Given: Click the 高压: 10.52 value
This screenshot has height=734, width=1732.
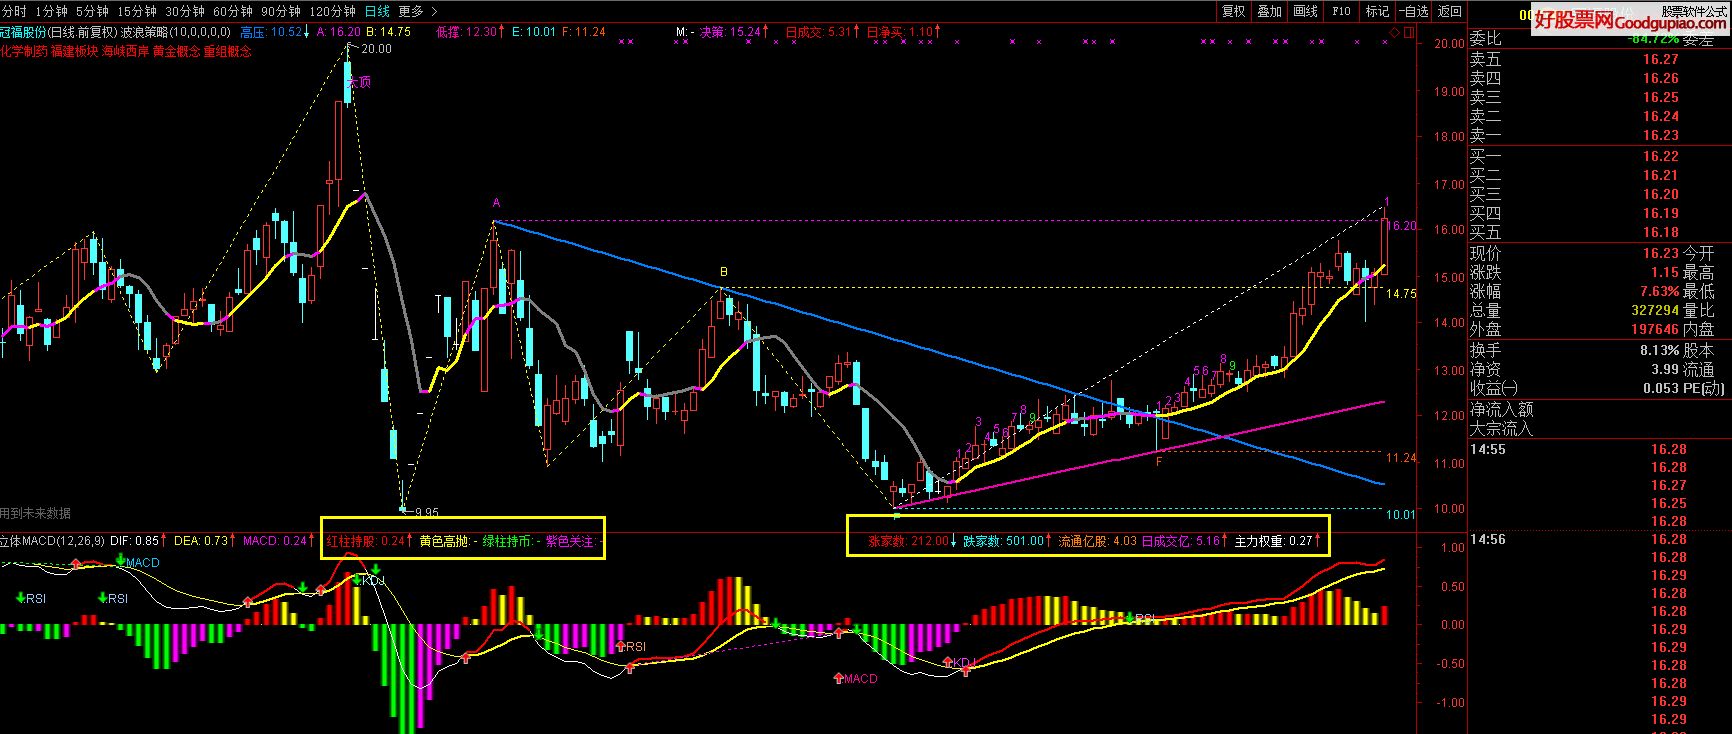Looking at the screenshot, I should [x=274, y=32].
